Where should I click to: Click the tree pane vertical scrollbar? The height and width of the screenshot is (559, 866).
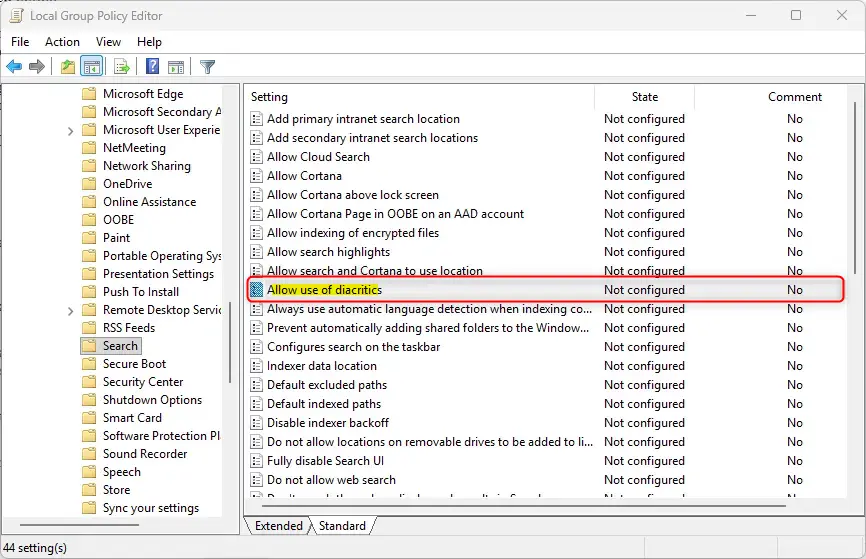click(230, 342)
